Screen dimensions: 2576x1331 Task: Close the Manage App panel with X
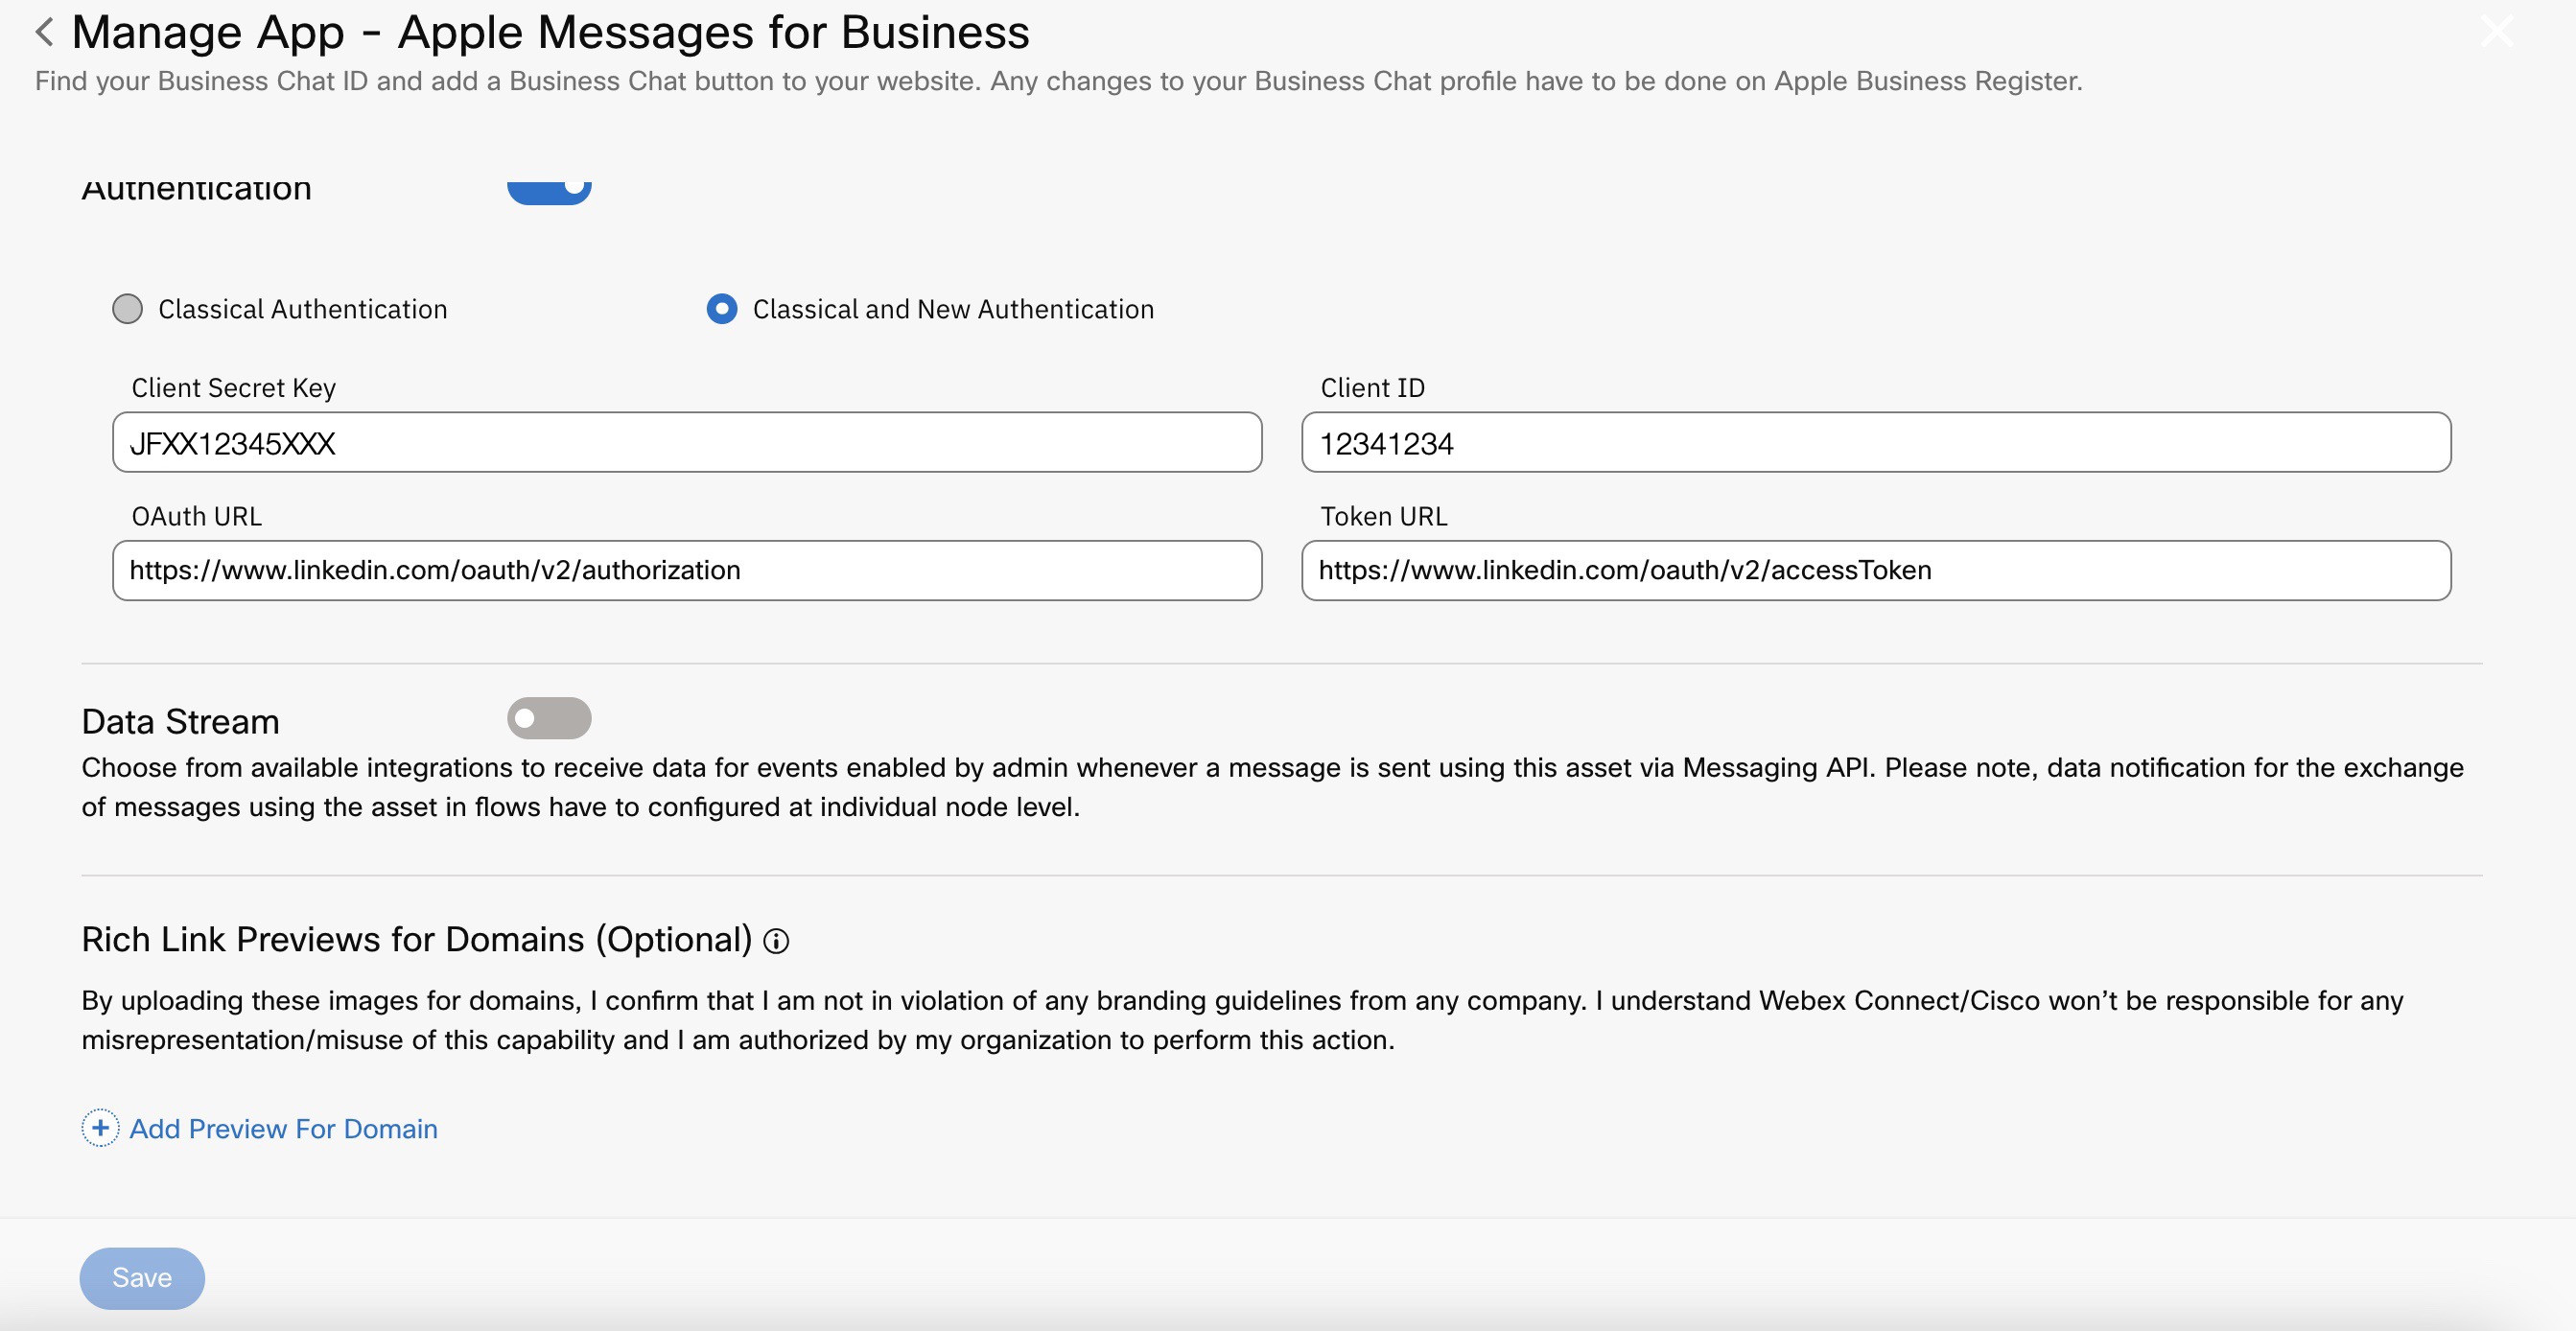(2496, 31)
